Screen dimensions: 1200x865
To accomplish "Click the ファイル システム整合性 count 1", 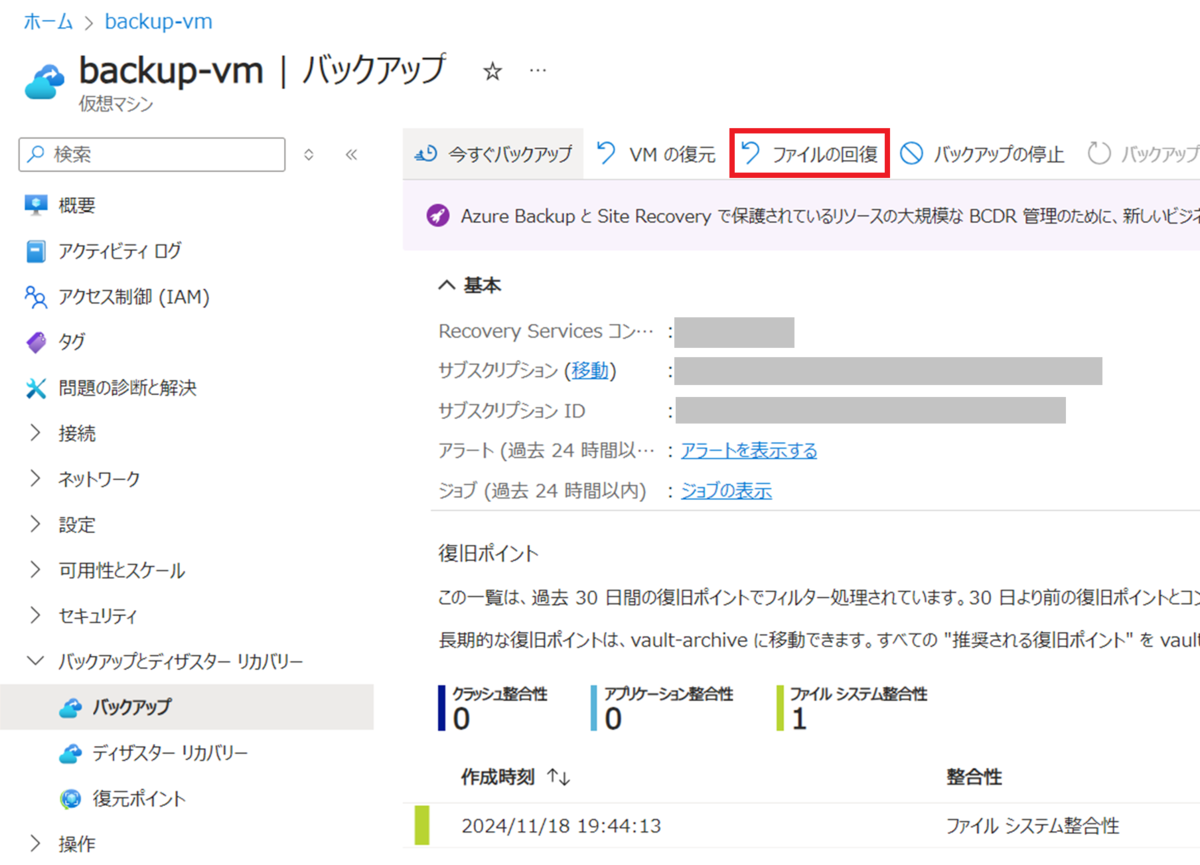I will 799,719.
